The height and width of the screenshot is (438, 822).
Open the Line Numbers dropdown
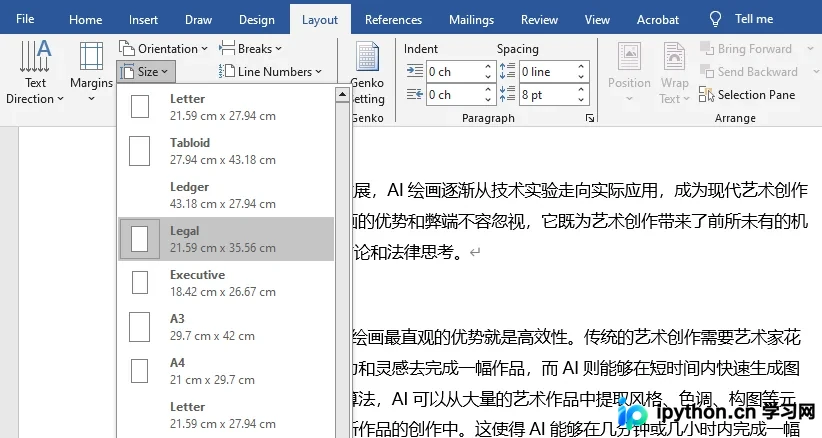270,72
